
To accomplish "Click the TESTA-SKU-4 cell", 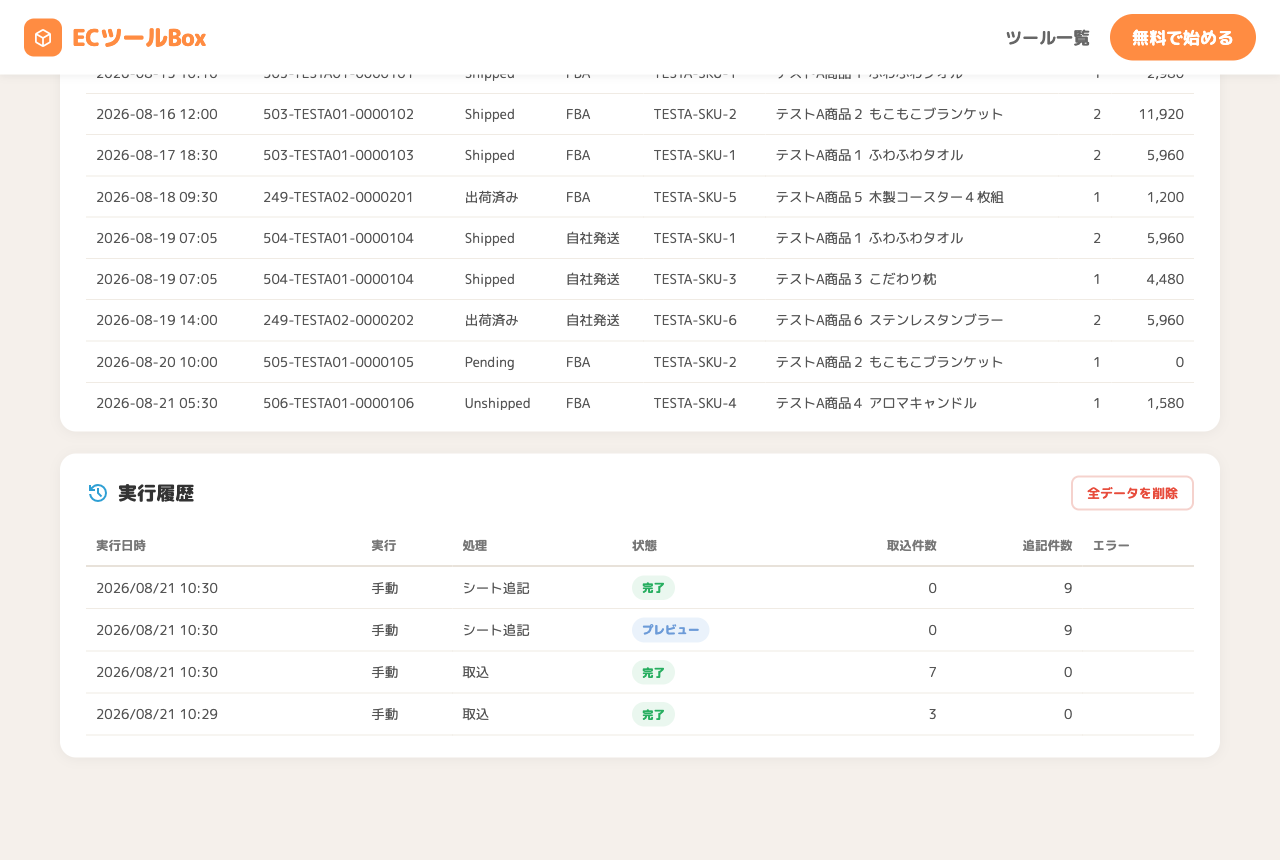I will click(695, 403).
